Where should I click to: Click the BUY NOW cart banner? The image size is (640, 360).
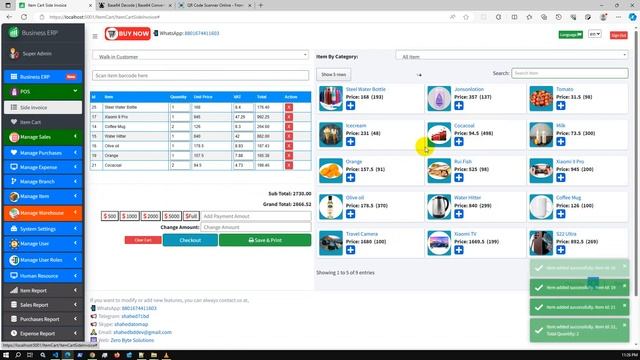coord(127,34)
